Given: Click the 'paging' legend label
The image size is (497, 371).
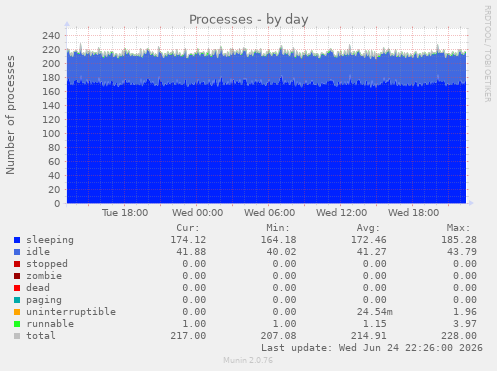Looking at the screenshot, I should click(44, 300).
